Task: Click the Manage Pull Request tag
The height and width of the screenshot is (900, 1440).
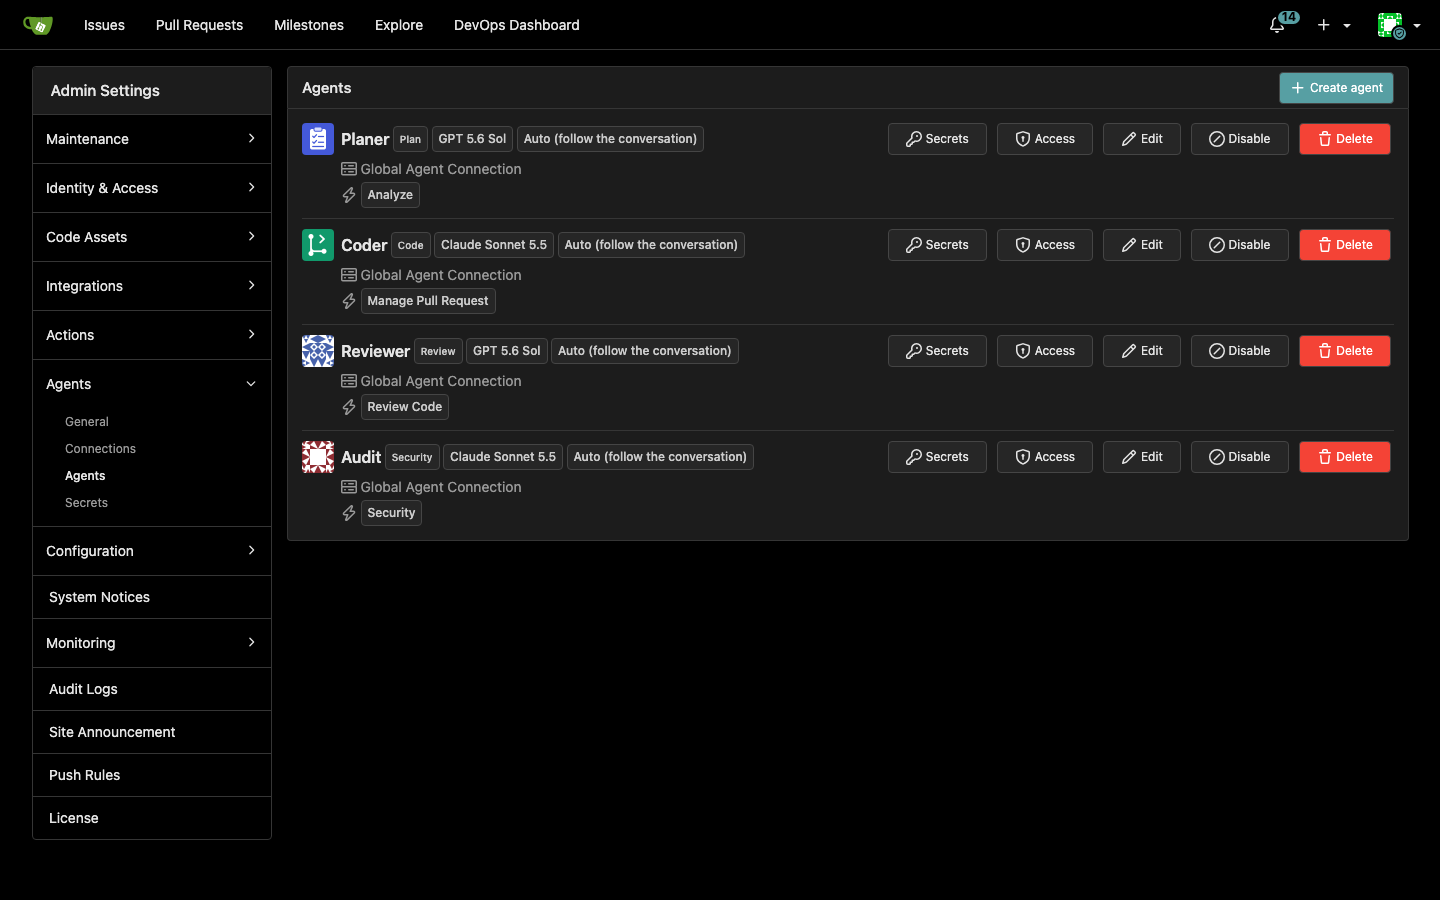Action: [428, 301]
